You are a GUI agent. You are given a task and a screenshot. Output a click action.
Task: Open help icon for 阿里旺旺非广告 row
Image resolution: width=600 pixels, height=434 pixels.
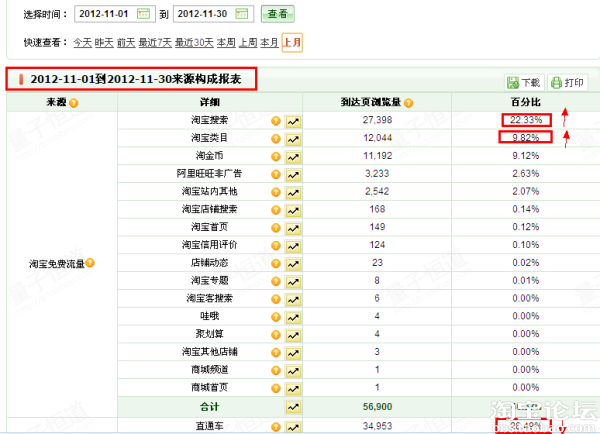pos(276,175)
